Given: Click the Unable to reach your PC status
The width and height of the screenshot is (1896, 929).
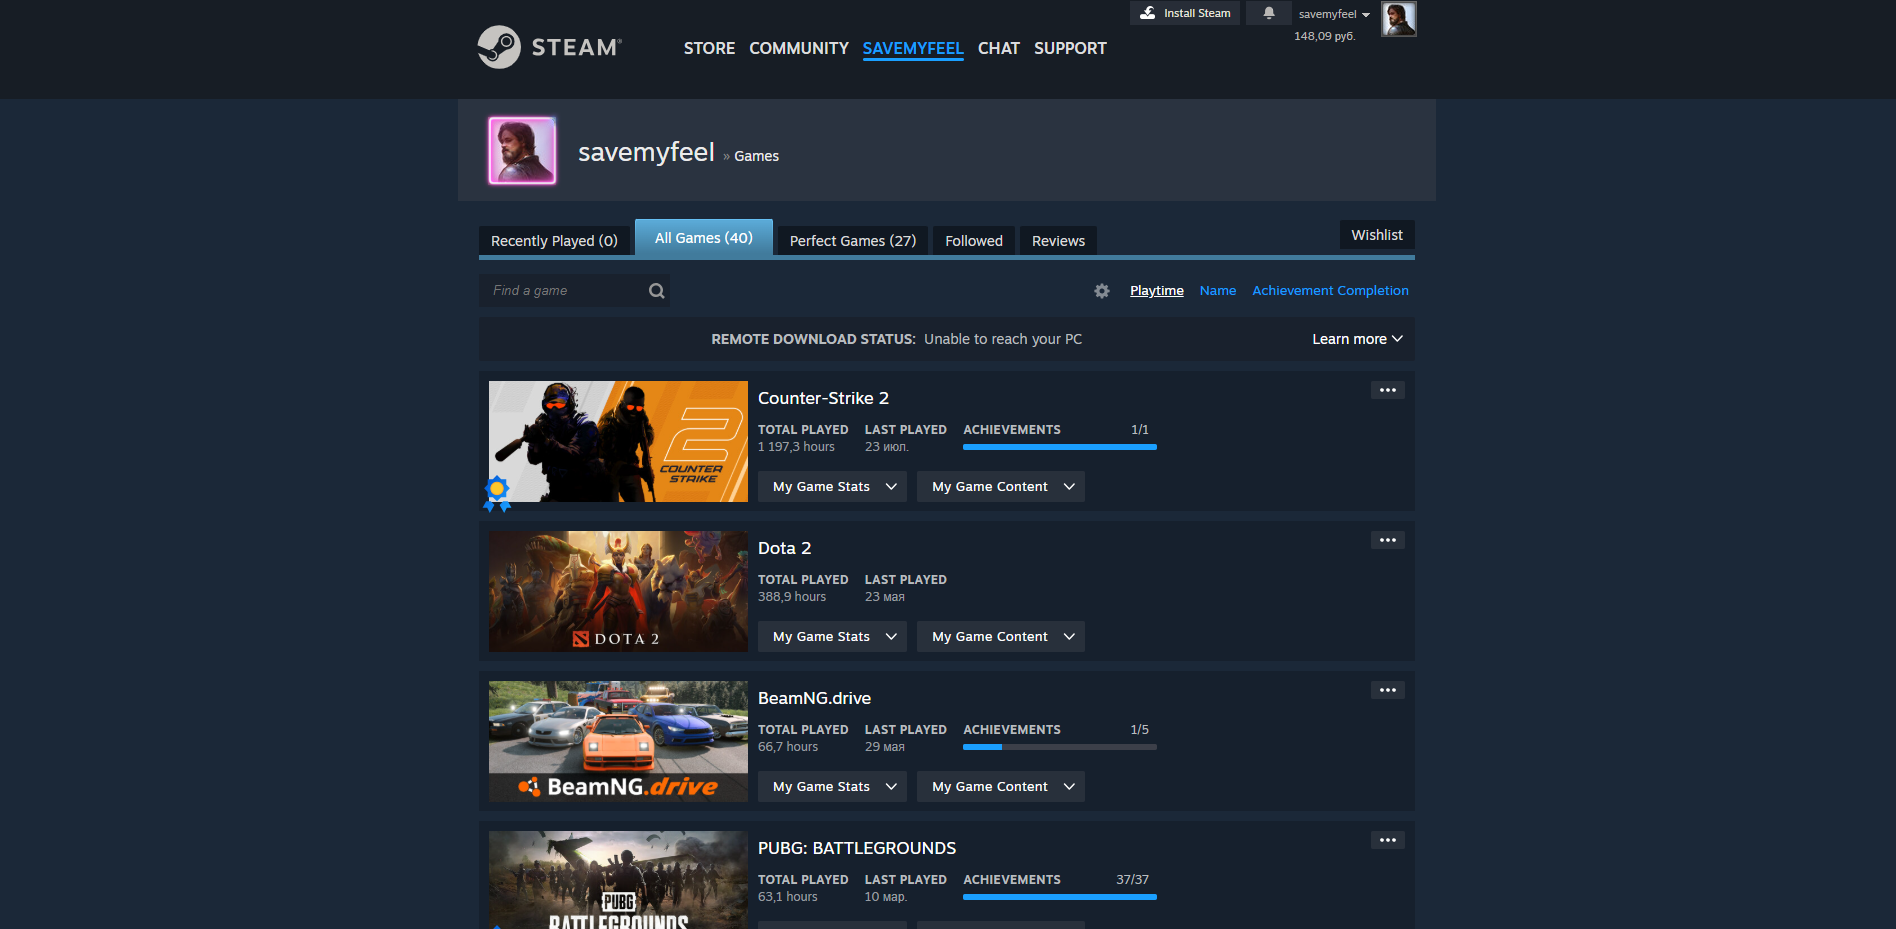Looking at the screenshot, I should [1003, 339].
